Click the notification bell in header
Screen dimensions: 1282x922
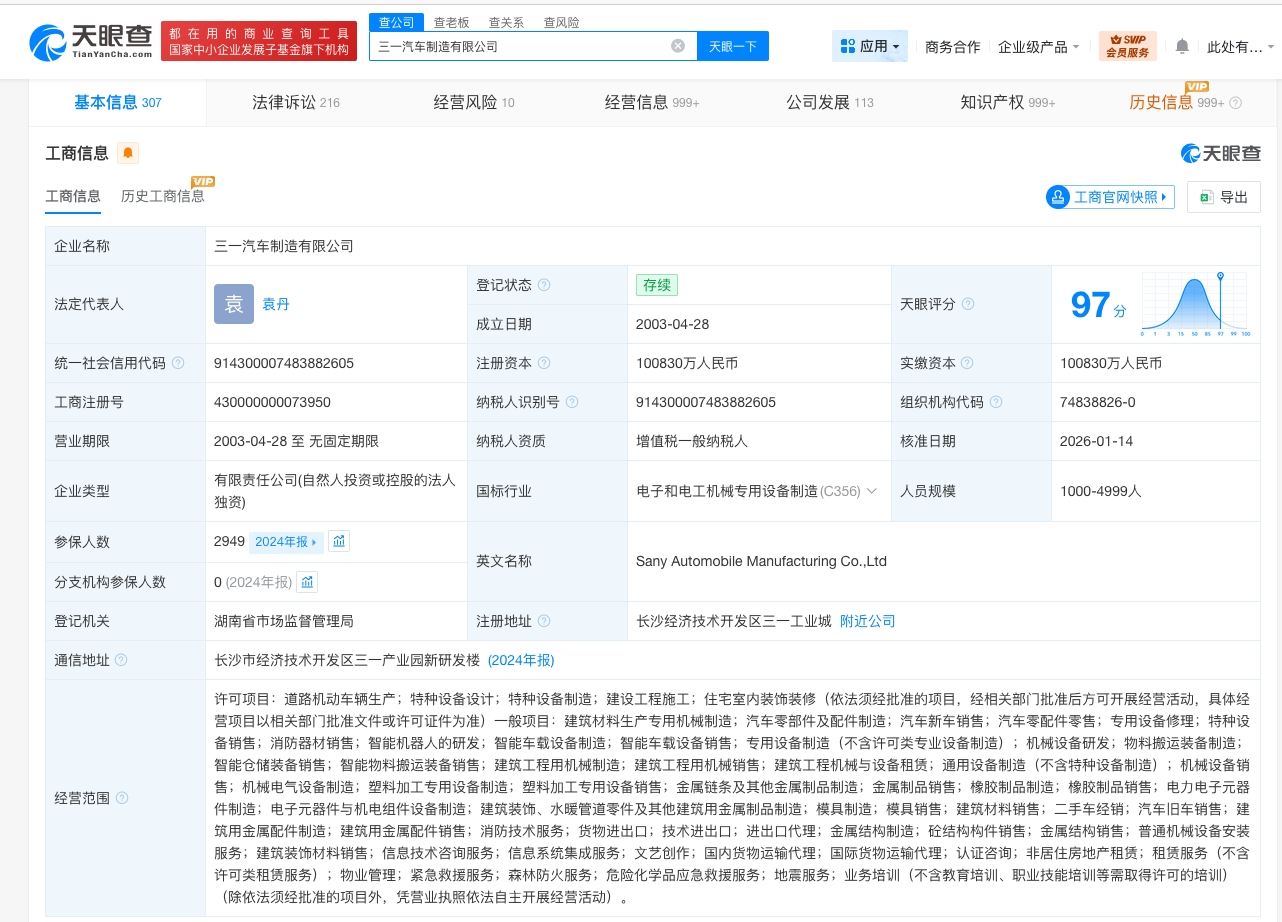1182,46
